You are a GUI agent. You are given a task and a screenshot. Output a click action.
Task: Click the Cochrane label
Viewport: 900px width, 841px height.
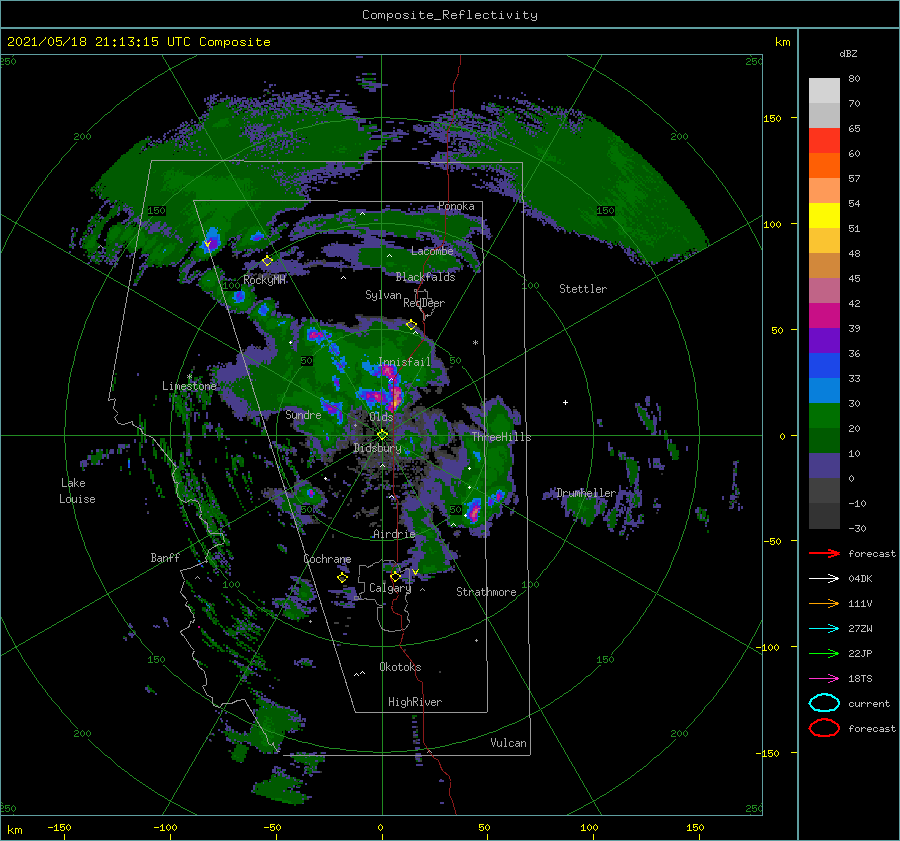[x=327, y=559]
